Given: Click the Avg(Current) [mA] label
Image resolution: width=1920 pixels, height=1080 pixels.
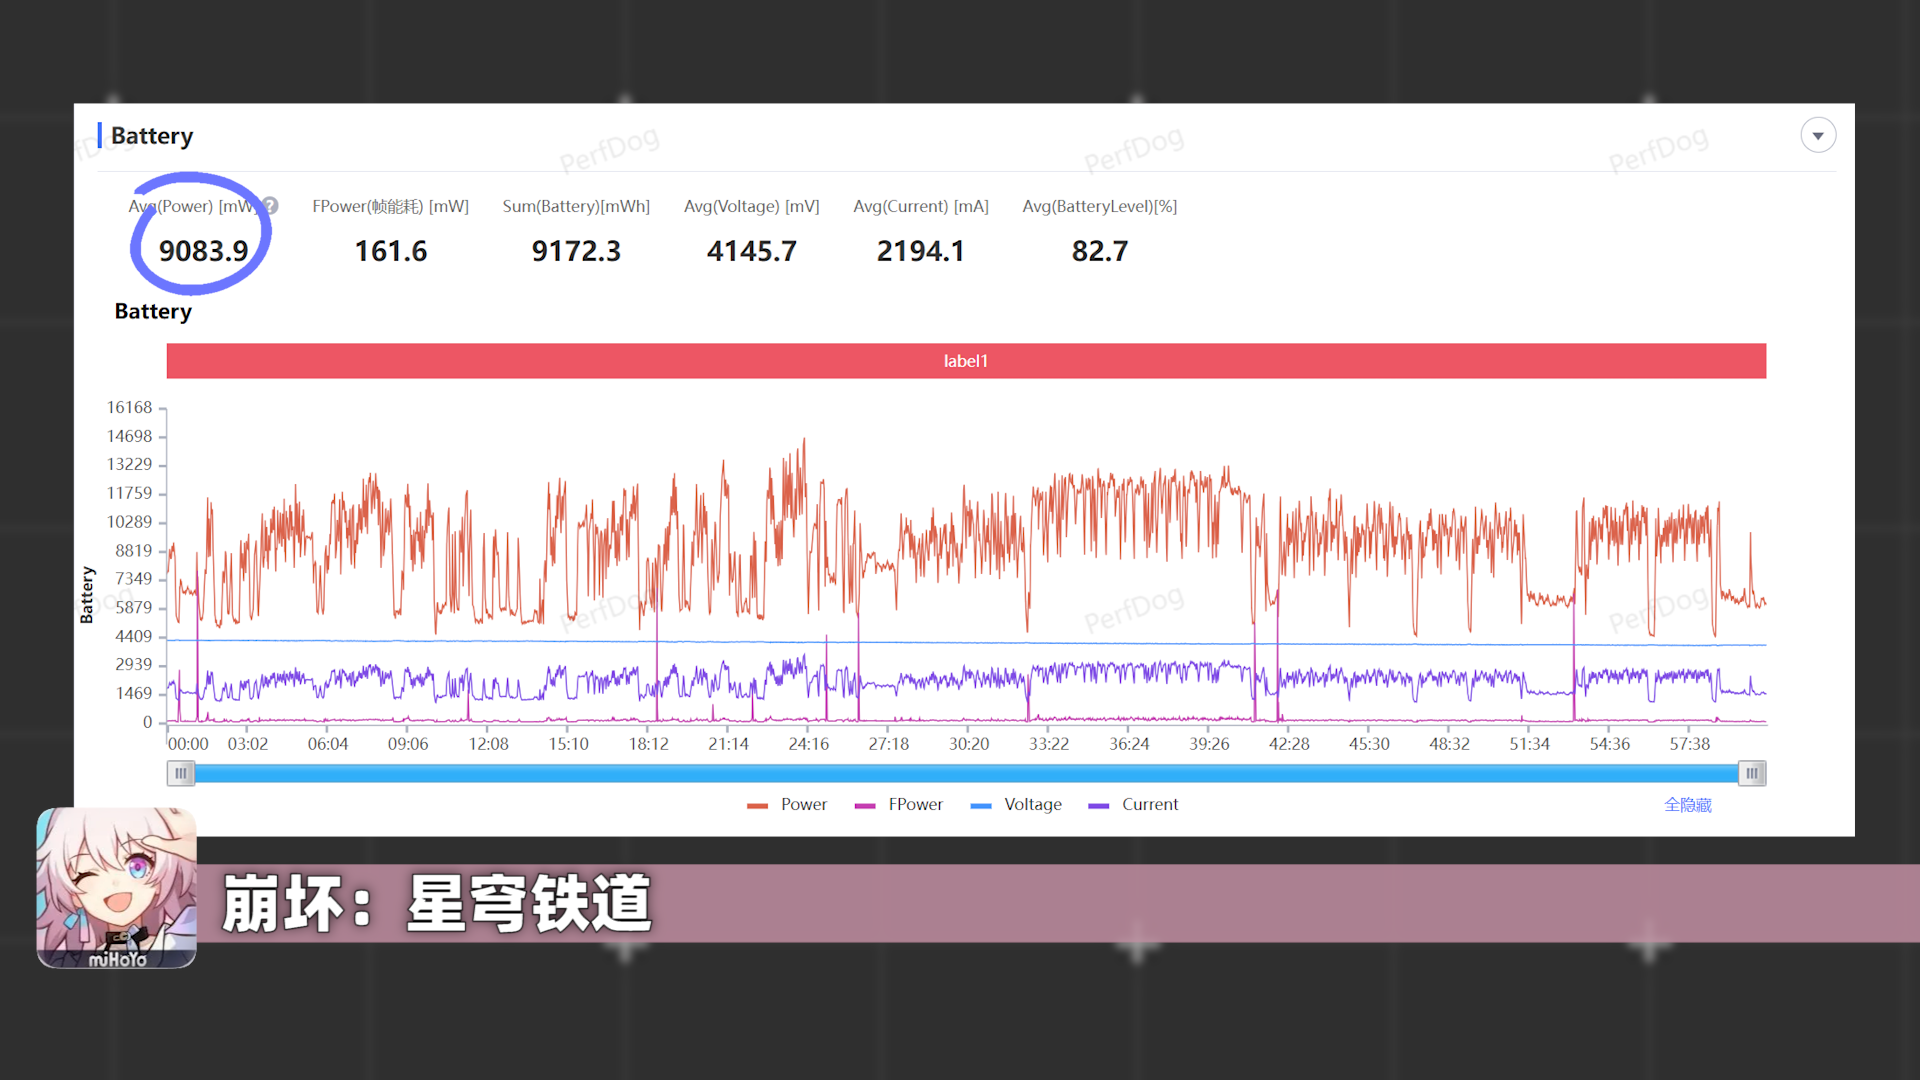Looking at the screenshot, I should click(x=921, y=206).
